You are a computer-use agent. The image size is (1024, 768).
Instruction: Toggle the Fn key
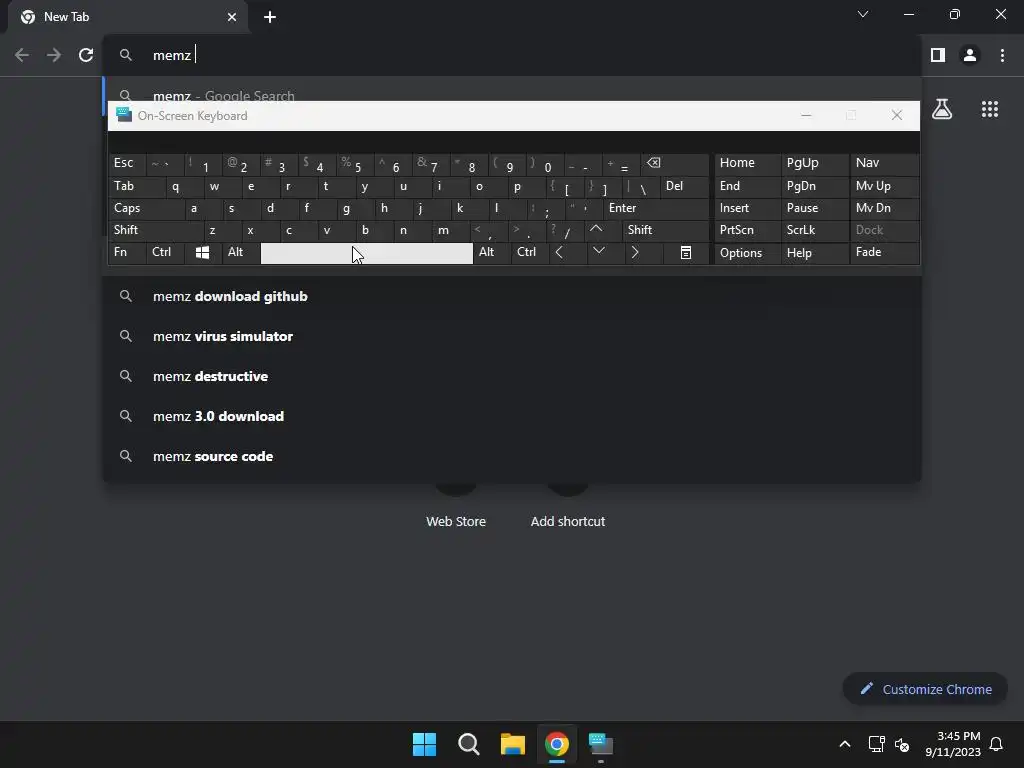pyautogui.click(x=127, y=252)
